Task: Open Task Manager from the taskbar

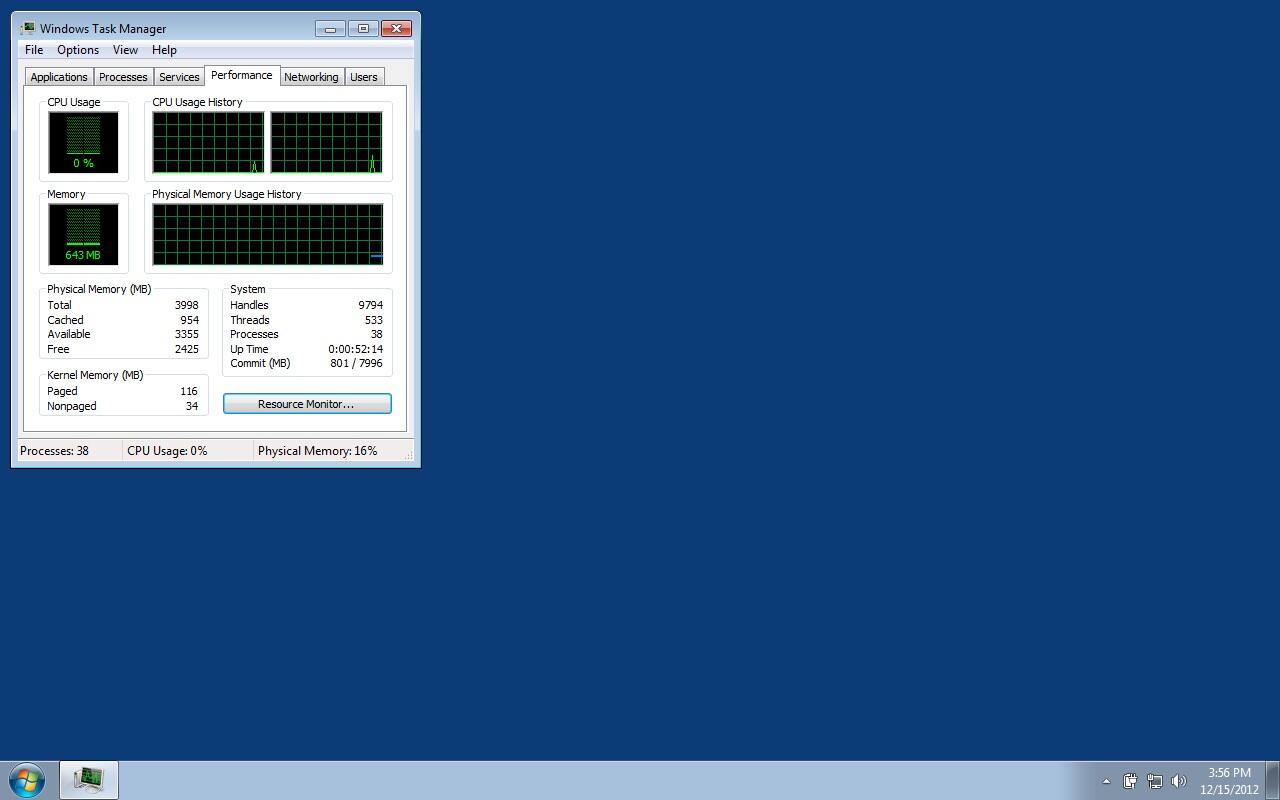Action: tap(89, 779)
